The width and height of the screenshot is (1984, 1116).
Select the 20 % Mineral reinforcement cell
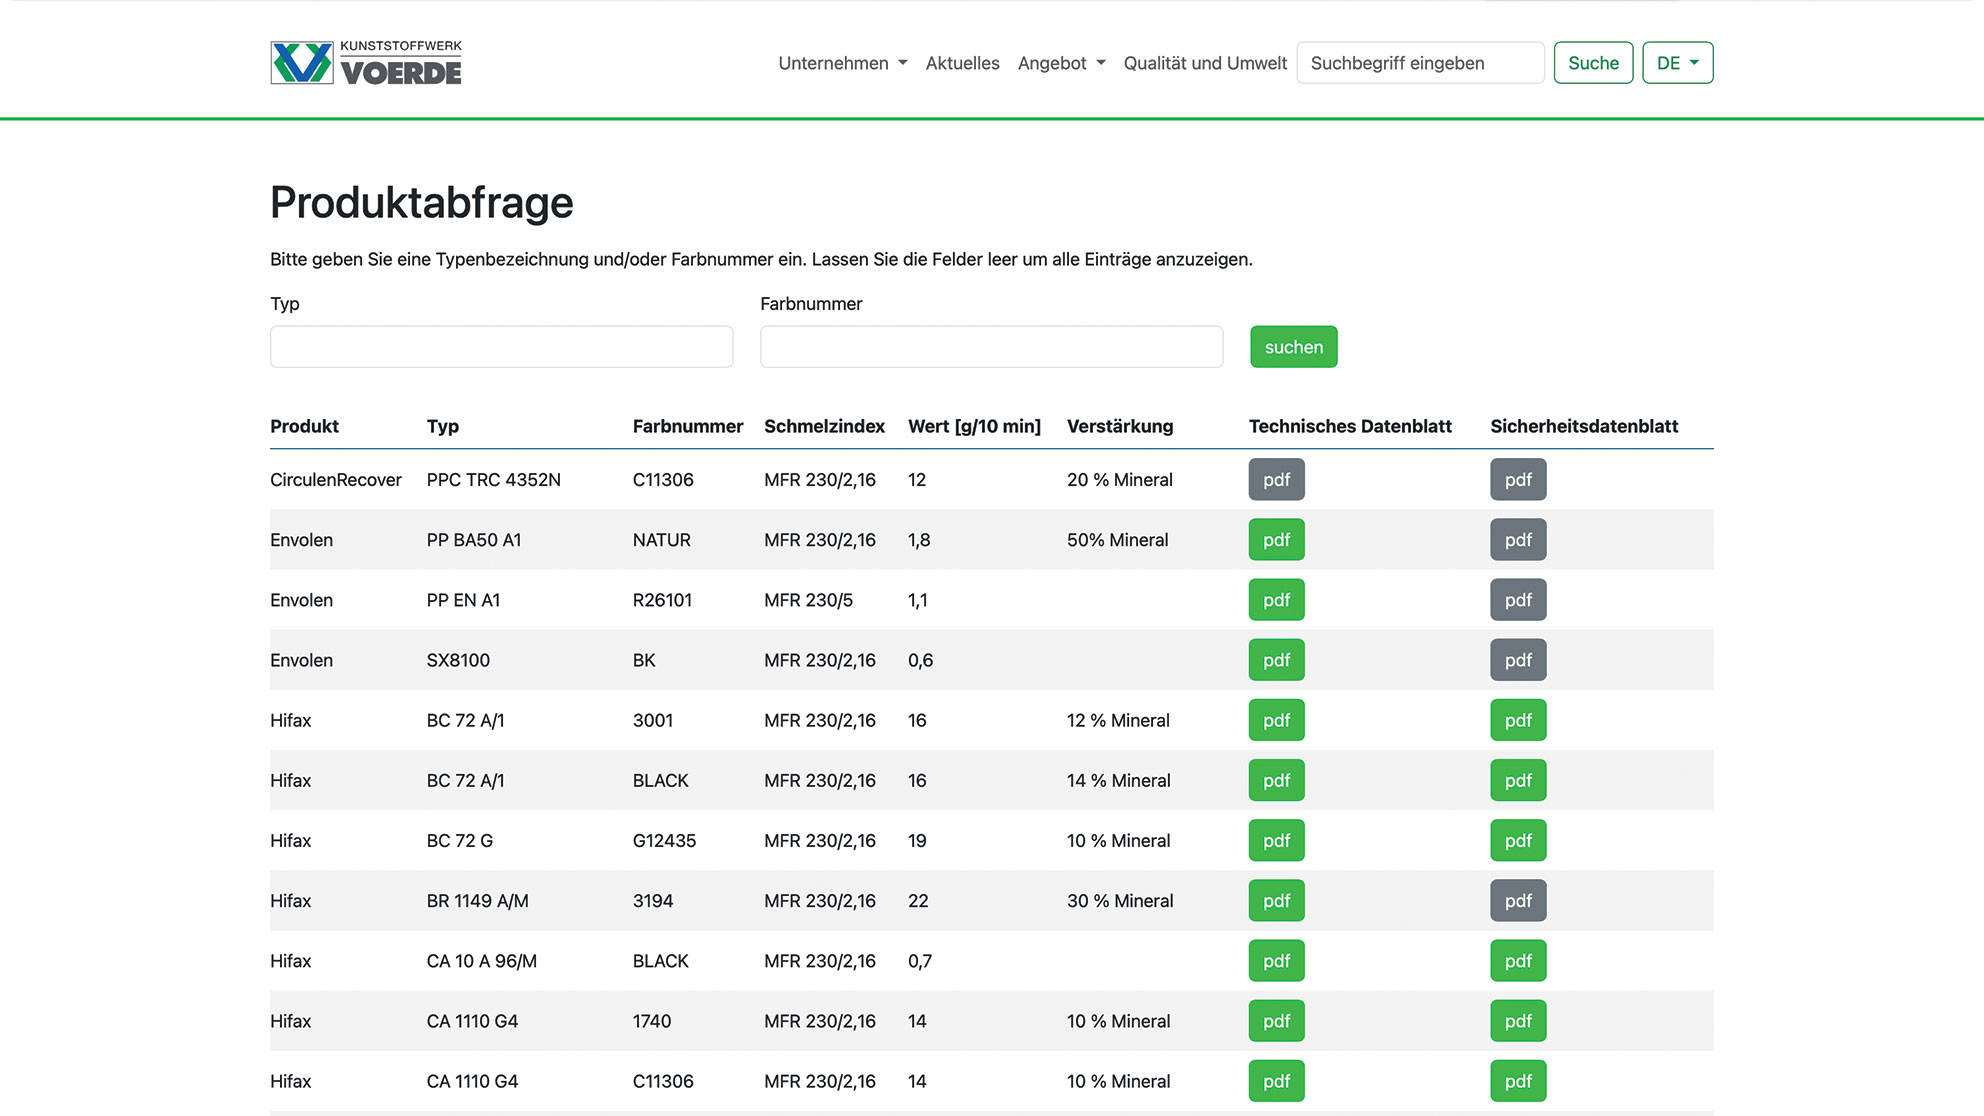click(x=1120, y=480)
